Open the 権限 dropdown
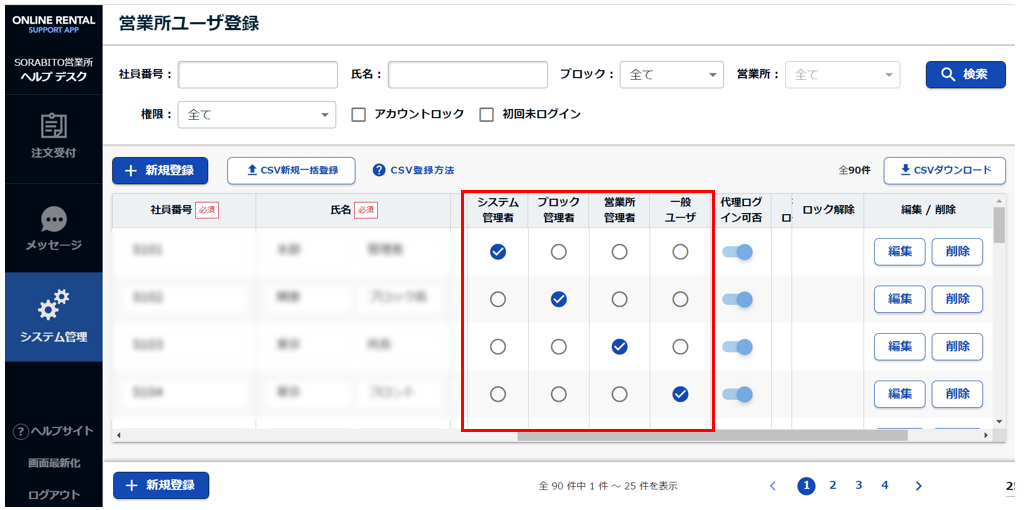 pyautogui.click(x=257, y=115)
